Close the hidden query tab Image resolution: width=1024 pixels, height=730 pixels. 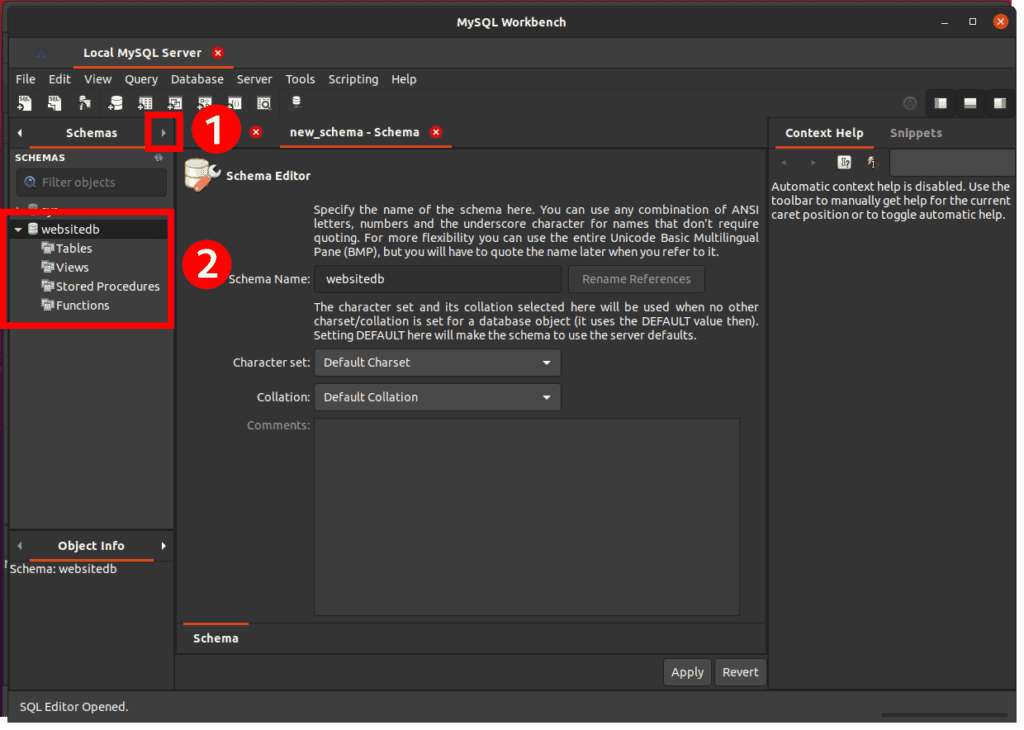pyautogui.click(x=256, y=132)
